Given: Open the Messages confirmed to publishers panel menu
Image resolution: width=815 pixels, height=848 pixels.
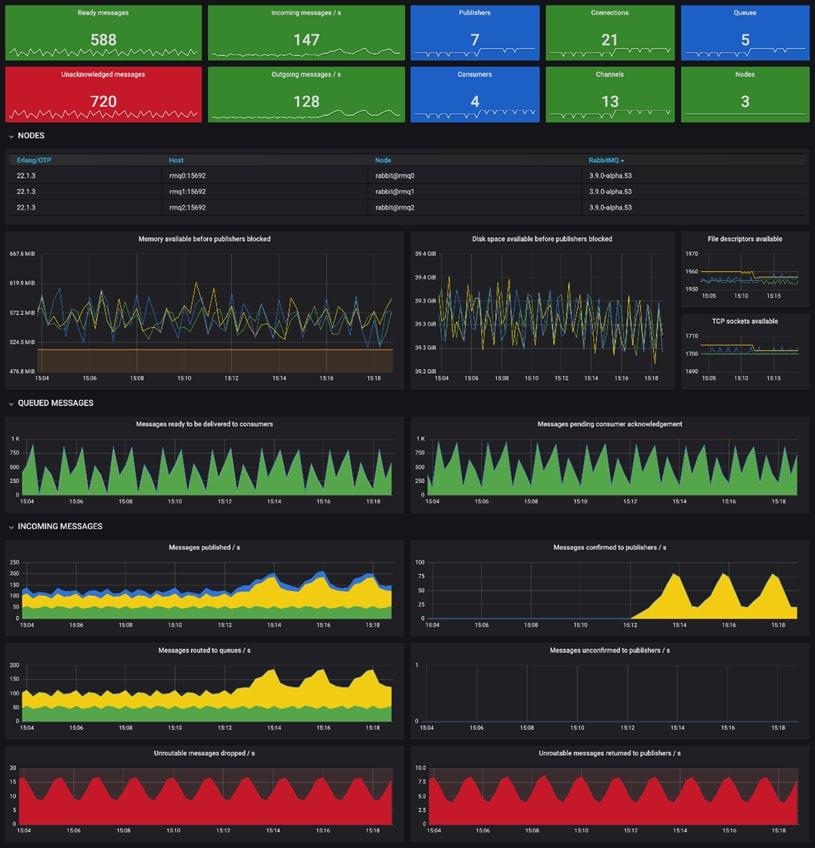Looking at the screenshot, I should click(610, 547).
